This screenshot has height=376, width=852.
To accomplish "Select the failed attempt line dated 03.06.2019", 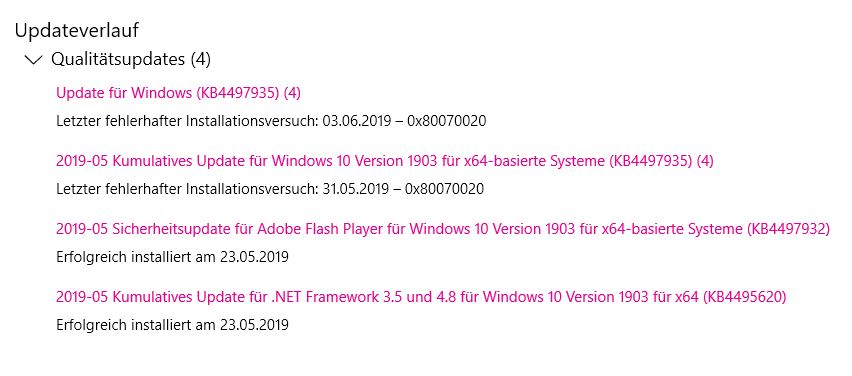I will click(271, 121).
